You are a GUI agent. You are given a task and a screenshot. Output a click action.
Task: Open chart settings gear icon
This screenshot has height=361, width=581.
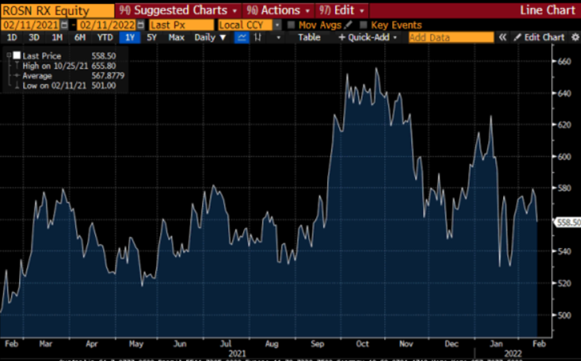(575, 37)
